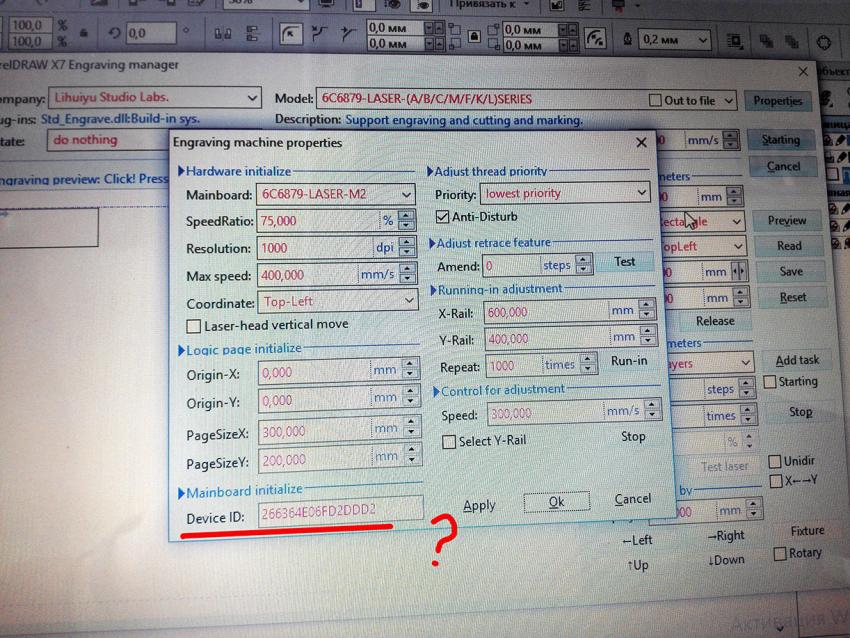Uncheck the Anti-Disturb checkbox
Screen dimensions: 850x638
443,217
